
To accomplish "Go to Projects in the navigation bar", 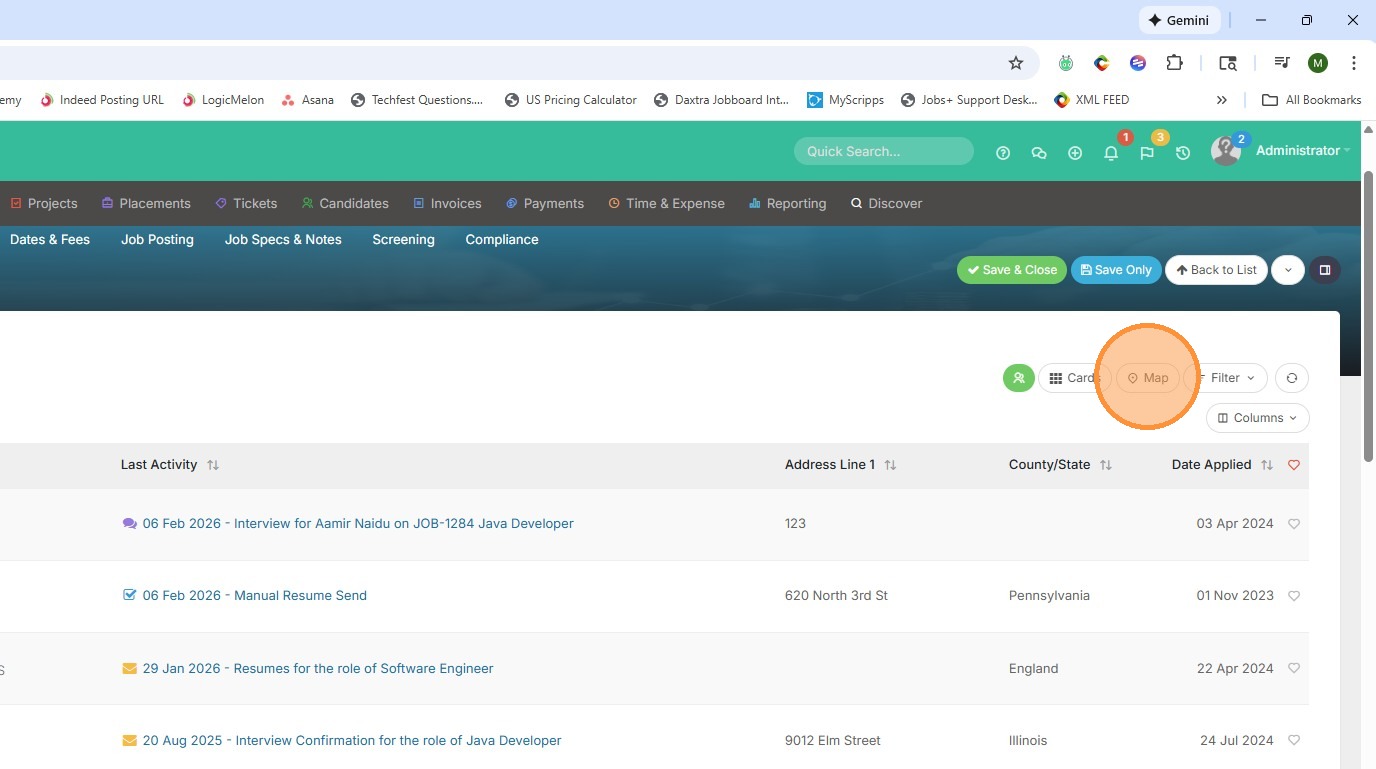I will pos(44,203).
